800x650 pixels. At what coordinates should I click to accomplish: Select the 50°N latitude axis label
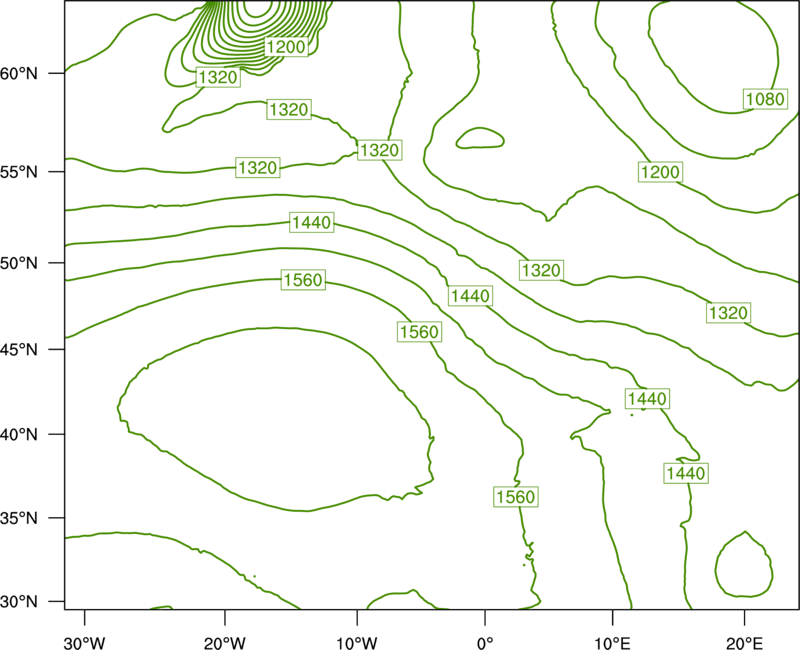[x=19, y=263]
